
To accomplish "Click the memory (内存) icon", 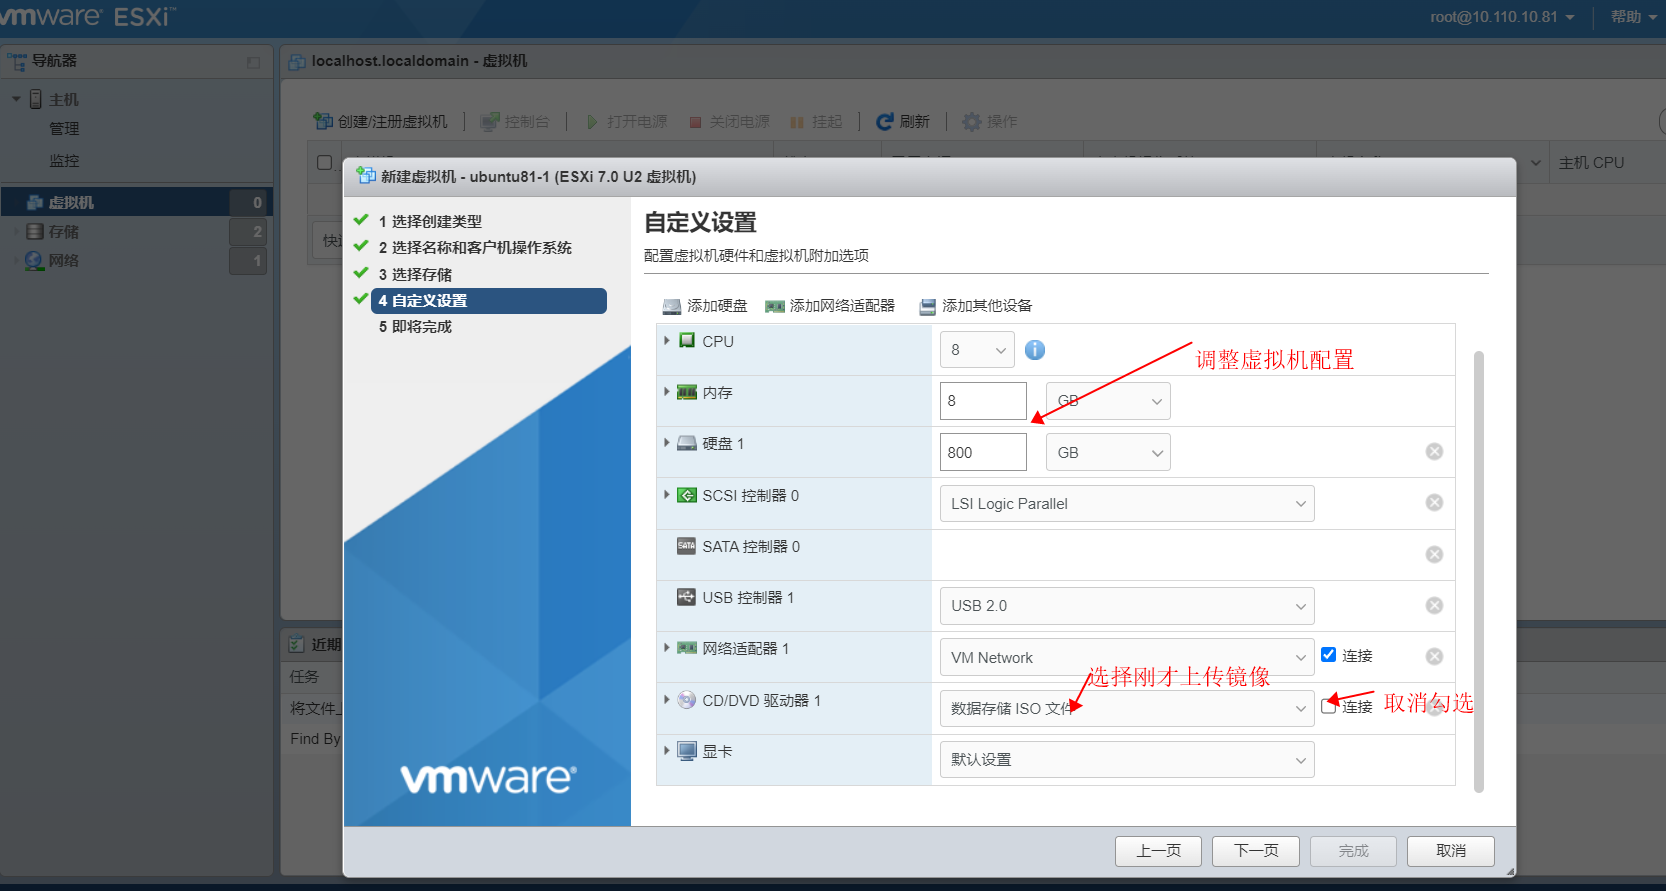I will click(x=687, y=392).
